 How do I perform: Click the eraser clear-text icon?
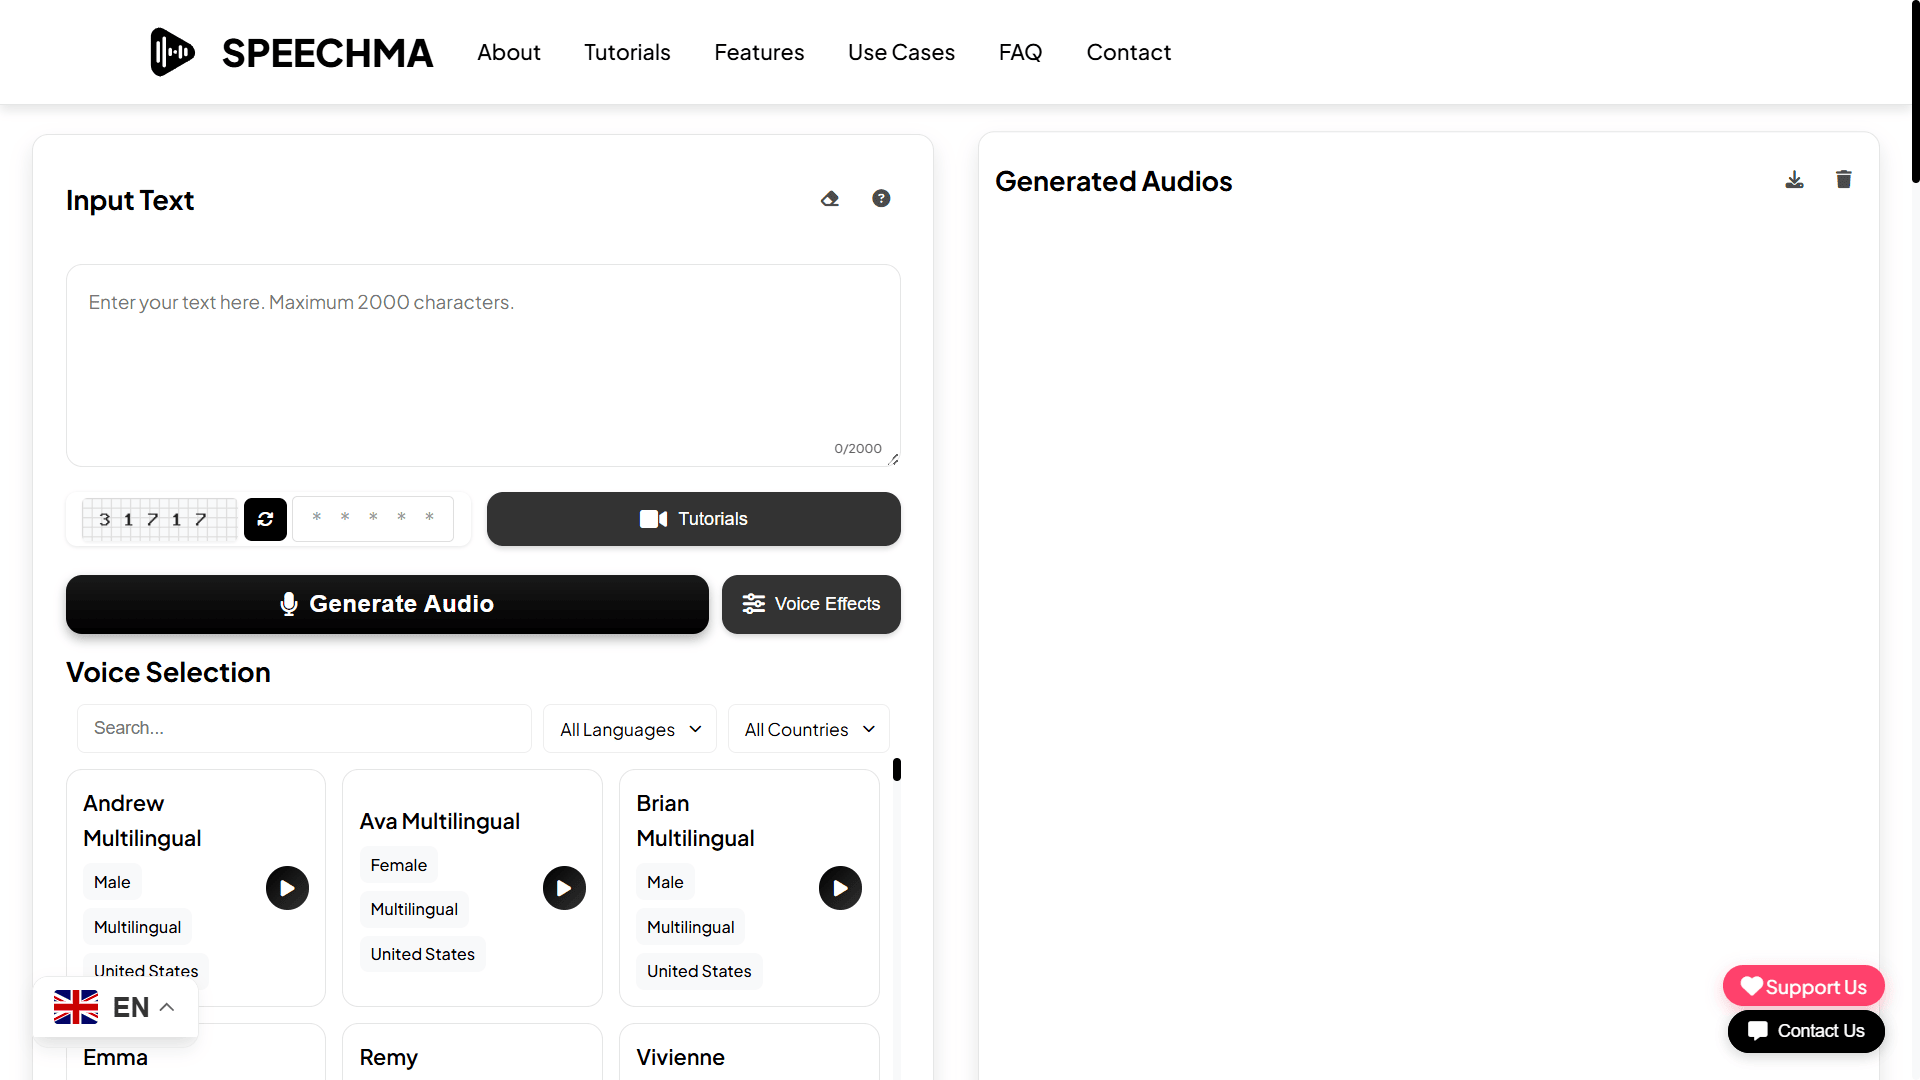tap(830, 199)
